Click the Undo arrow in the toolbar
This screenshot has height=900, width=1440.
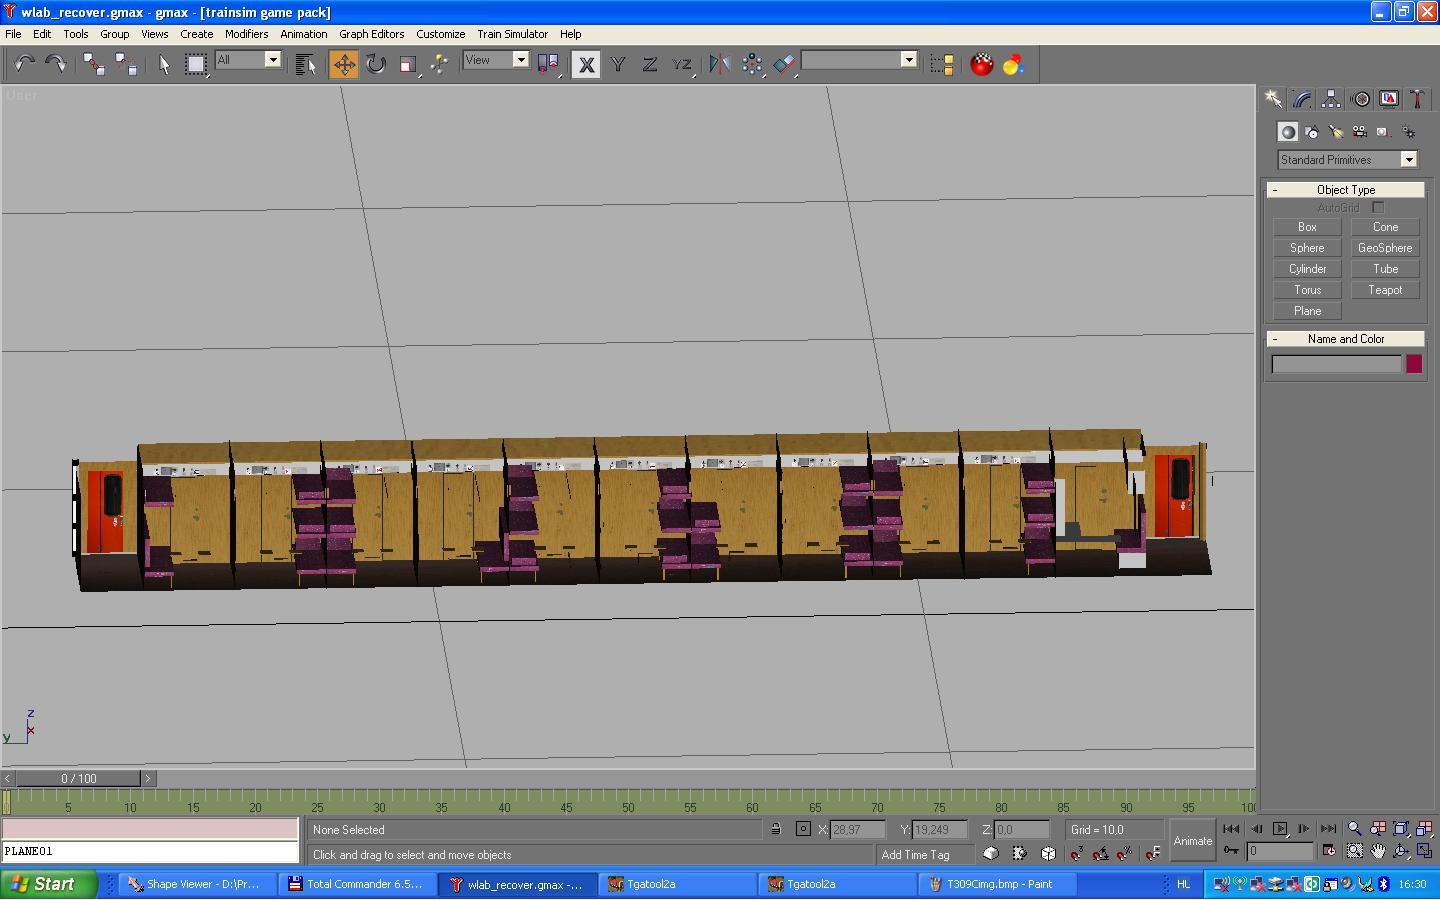[24, 64]
